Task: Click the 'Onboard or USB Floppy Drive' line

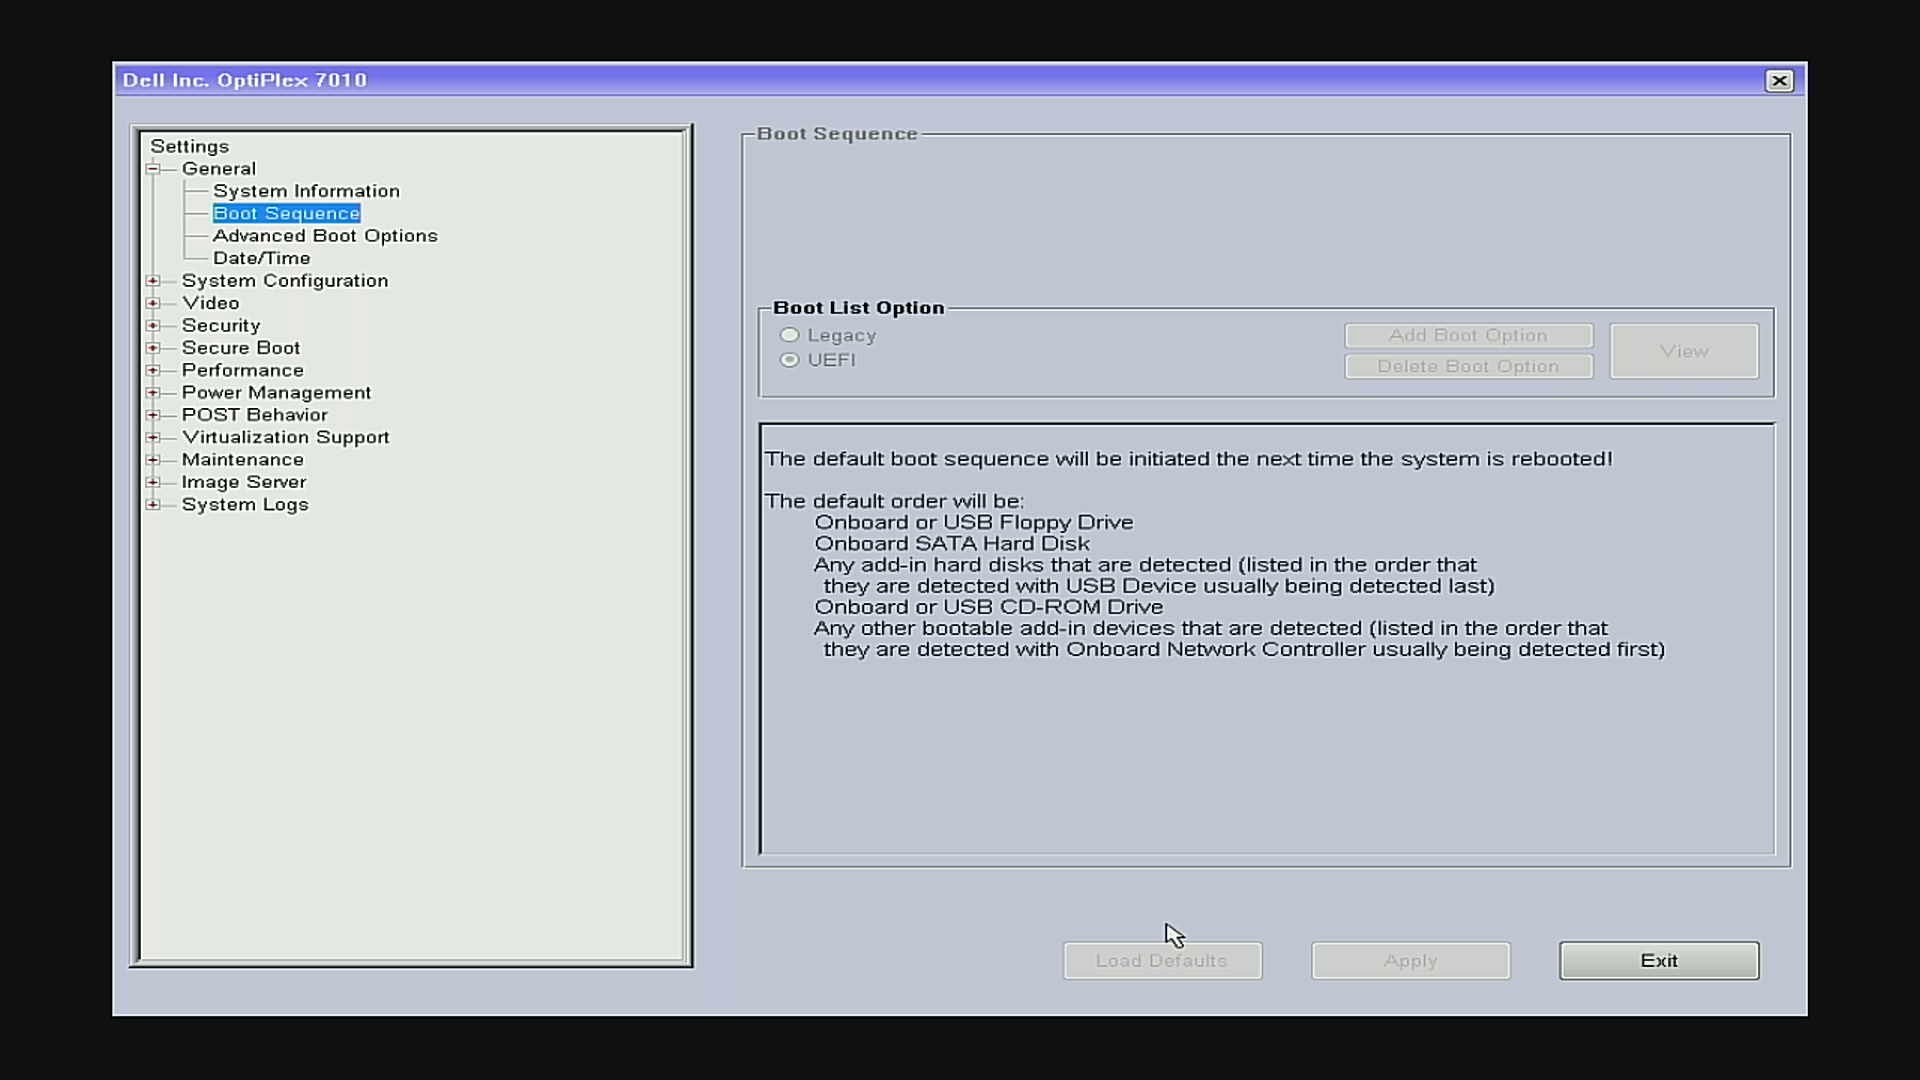Action: click(973, 523)
